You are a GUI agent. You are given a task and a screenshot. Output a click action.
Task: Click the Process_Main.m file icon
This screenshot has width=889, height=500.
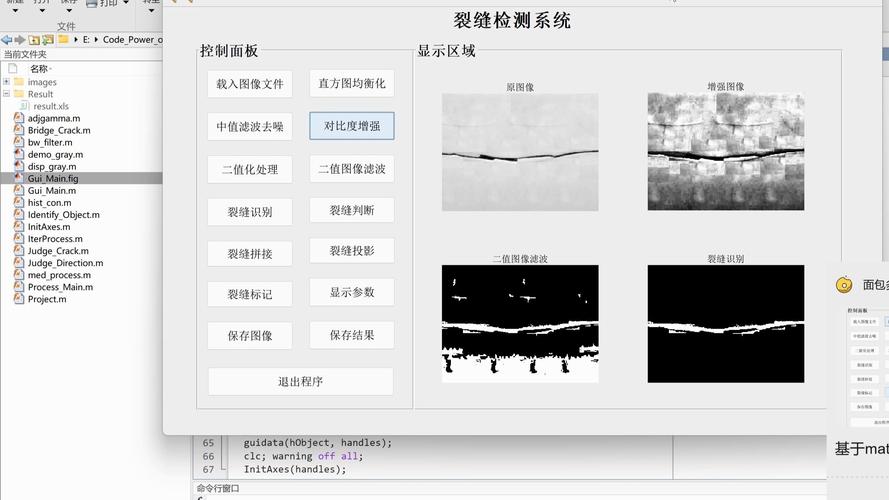19,287
